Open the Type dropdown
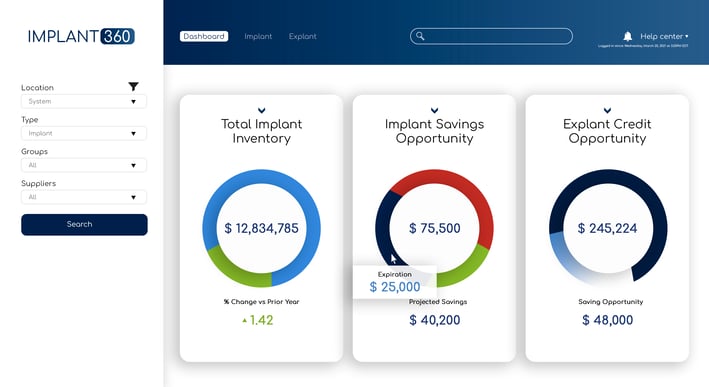 [x=84, y=133]
